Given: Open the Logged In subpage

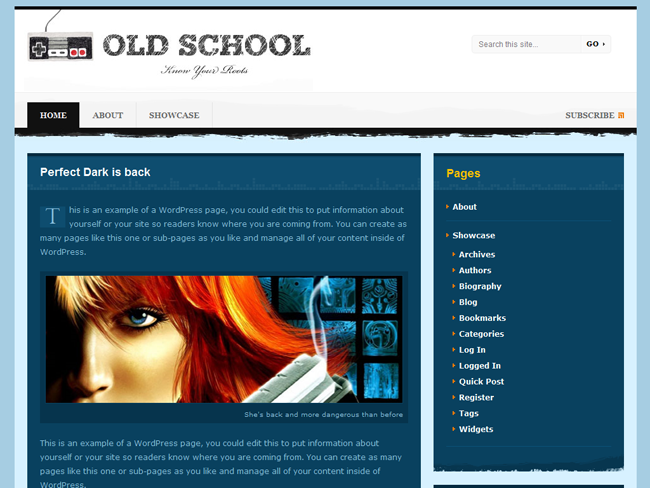Looking at the screenshot, I should [480, 366].
